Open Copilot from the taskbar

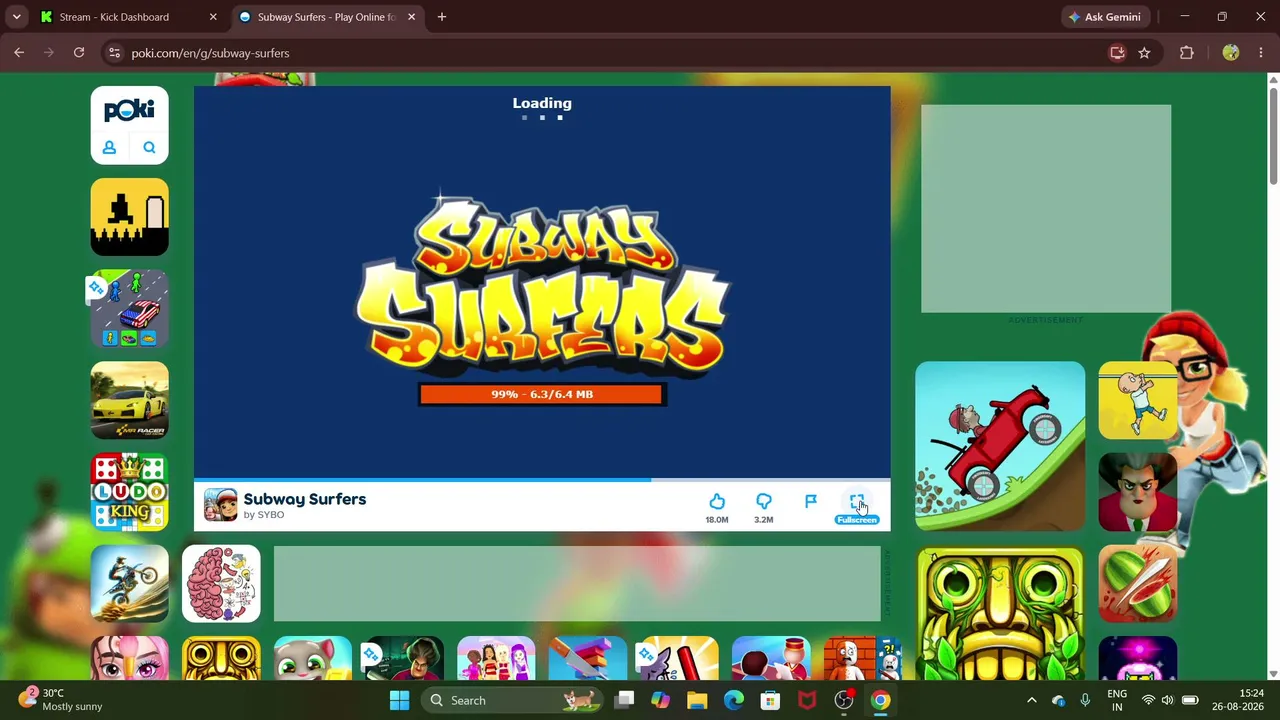(x=660, y=700)
